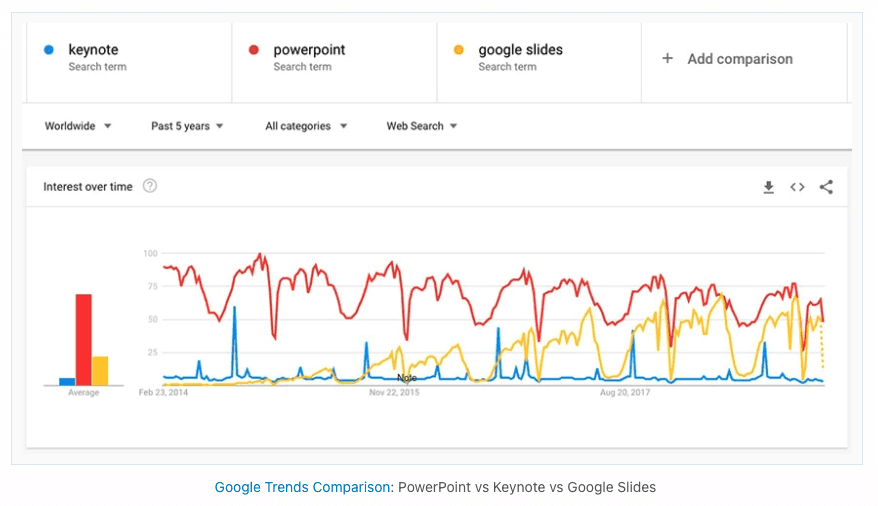
Task: Download the Interest over time data
Action: [768, 187]
